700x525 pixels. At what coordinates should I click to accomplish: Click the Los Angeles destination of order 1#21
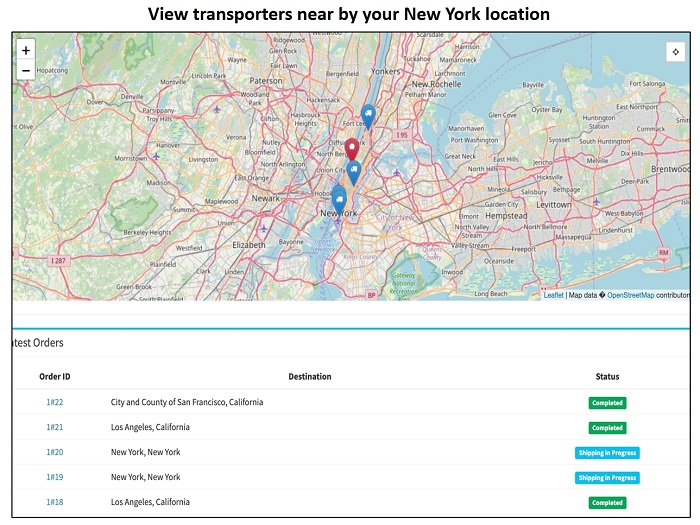click(x=150, y=427)
